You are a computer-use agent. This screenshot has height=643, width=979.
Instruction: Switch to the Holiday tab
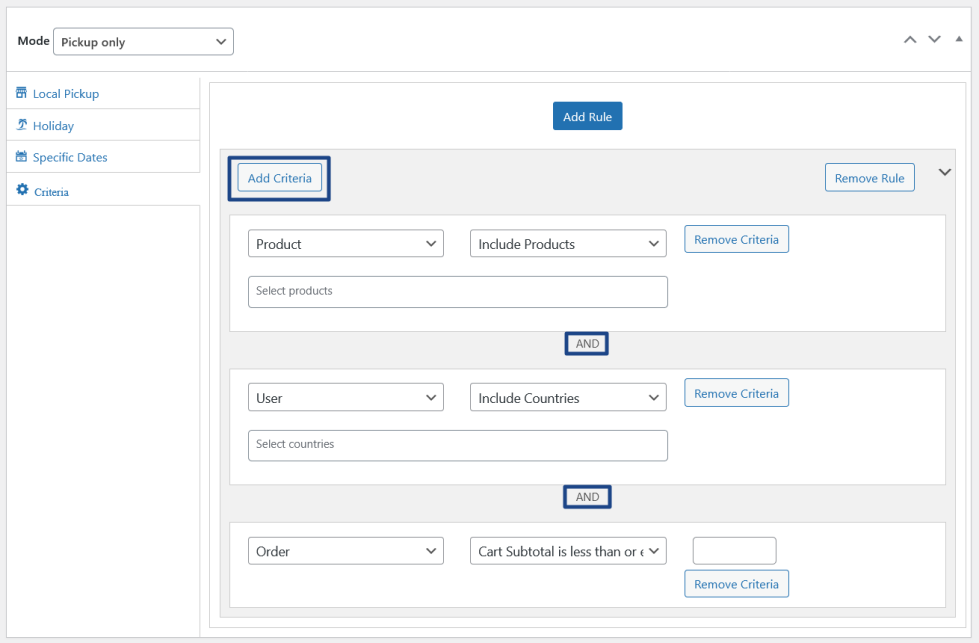click(53, 126)
